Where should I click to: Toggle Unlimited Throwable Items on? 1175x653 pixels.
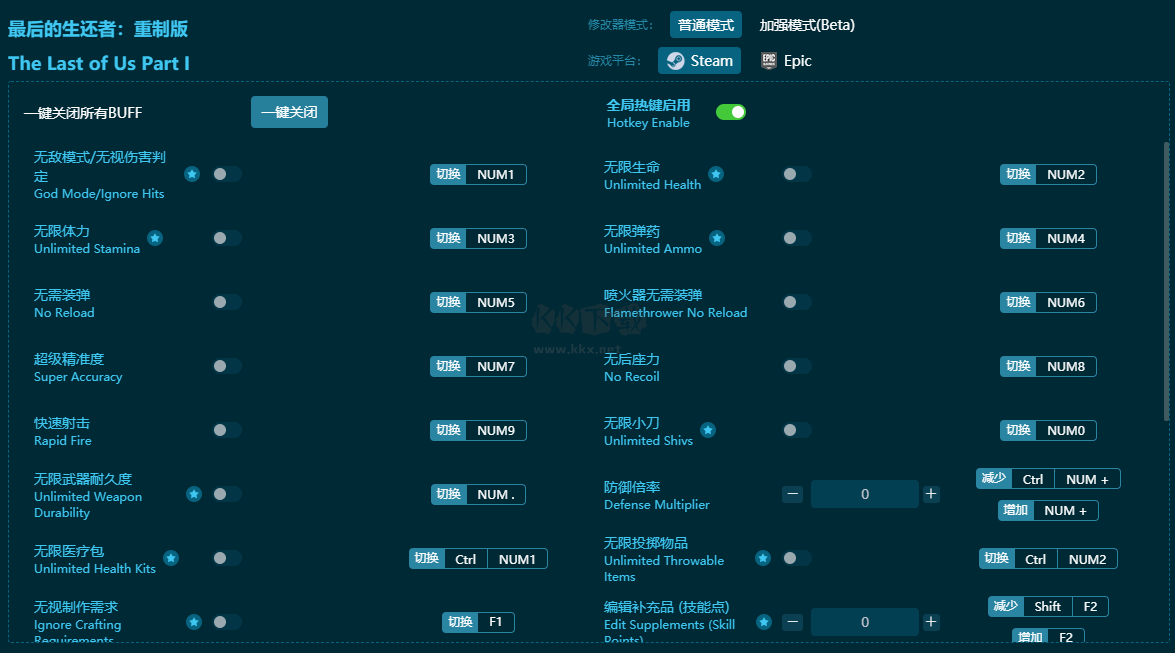pyautogui.click(x=797, y=558)
